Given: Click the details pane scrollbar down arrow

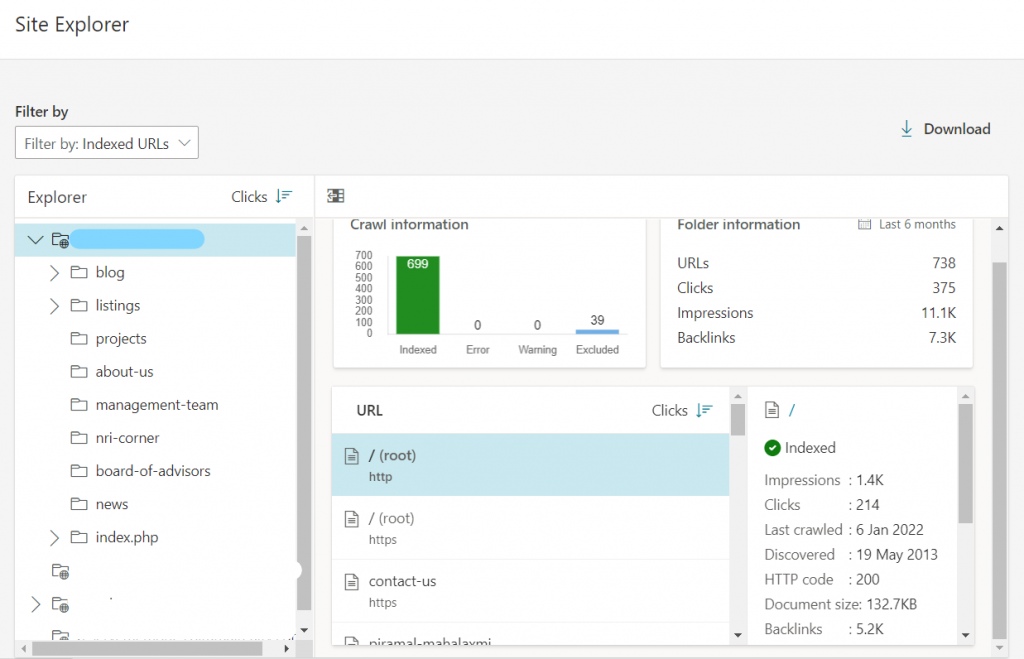Looking at the screenshot, I should (x=965, y=635).
